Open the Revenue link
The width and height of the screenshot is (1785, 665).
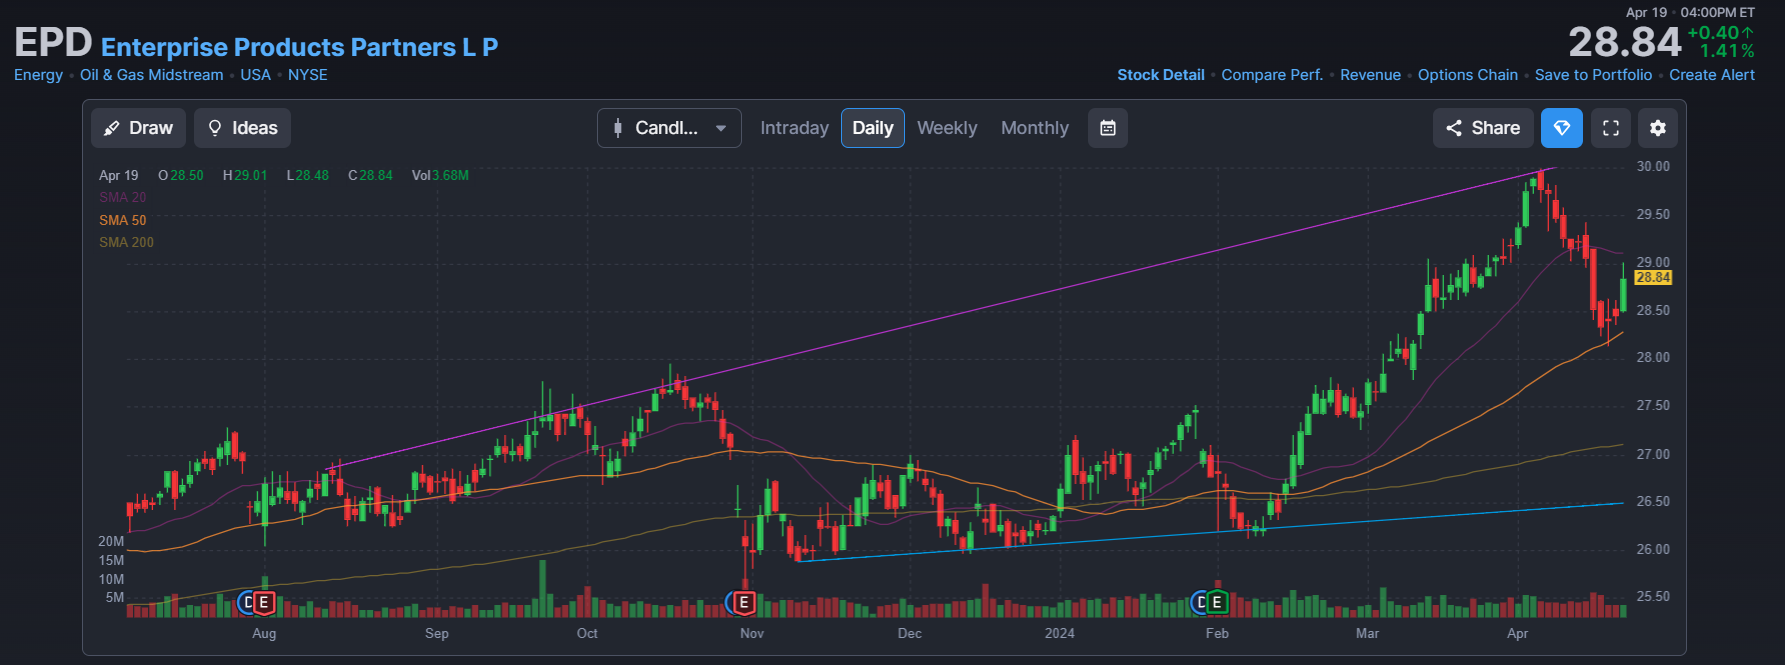[x=1370, y=75]
